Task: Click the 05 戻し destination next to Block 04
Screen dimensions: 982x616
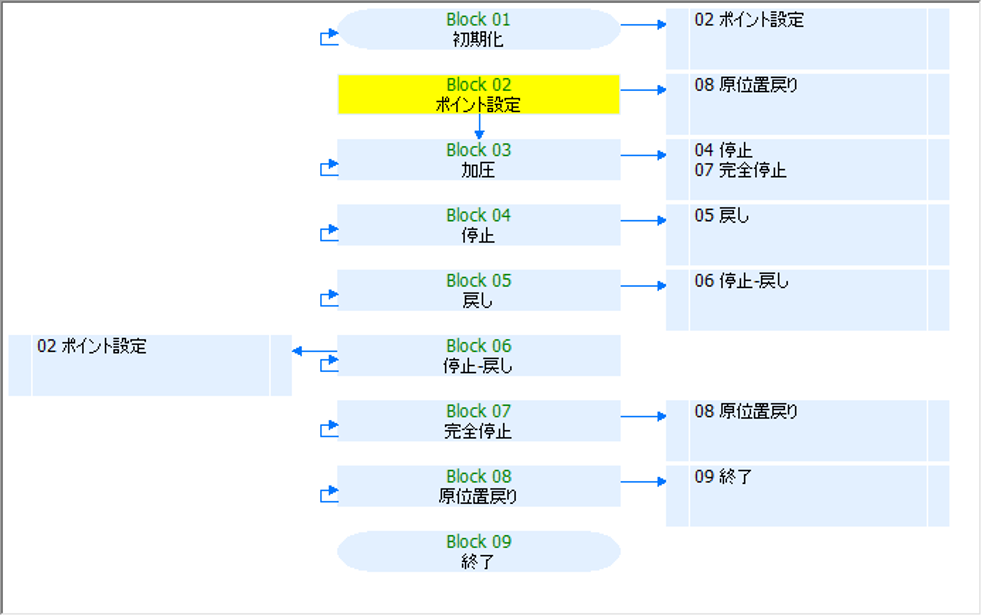Action: tap(722, 216)
